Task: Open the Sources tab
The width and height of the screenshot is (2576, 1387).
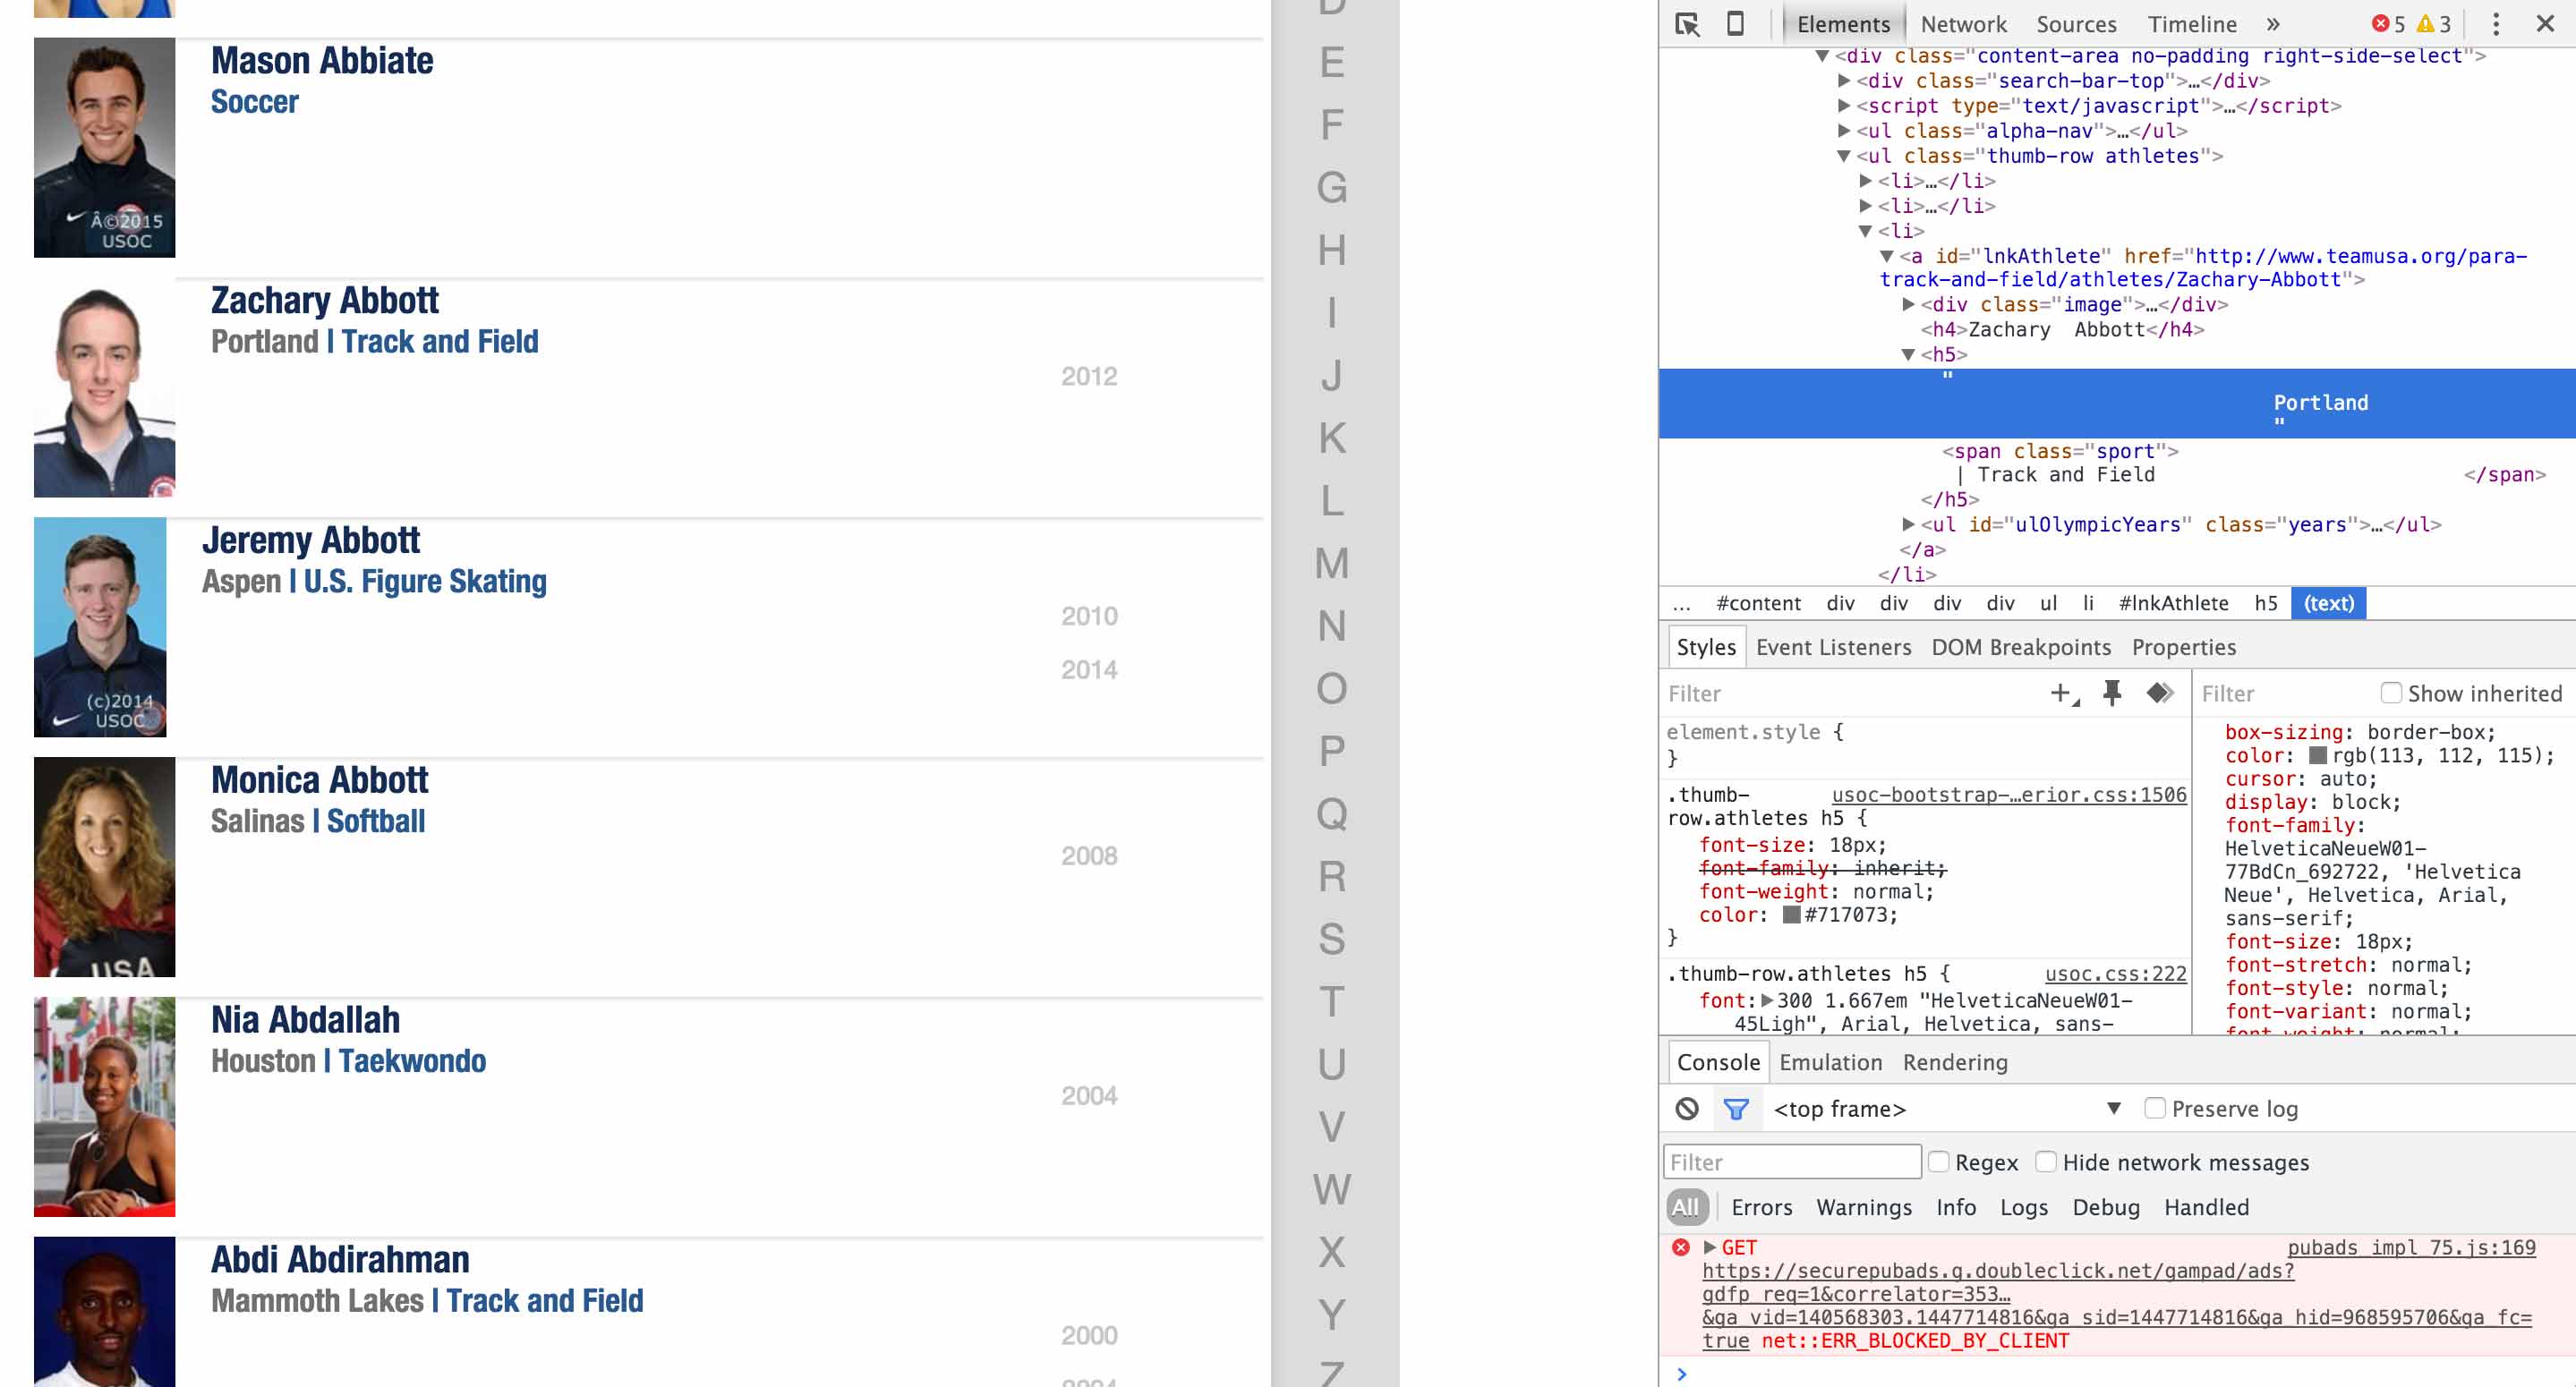Action: pos(2076,24)
